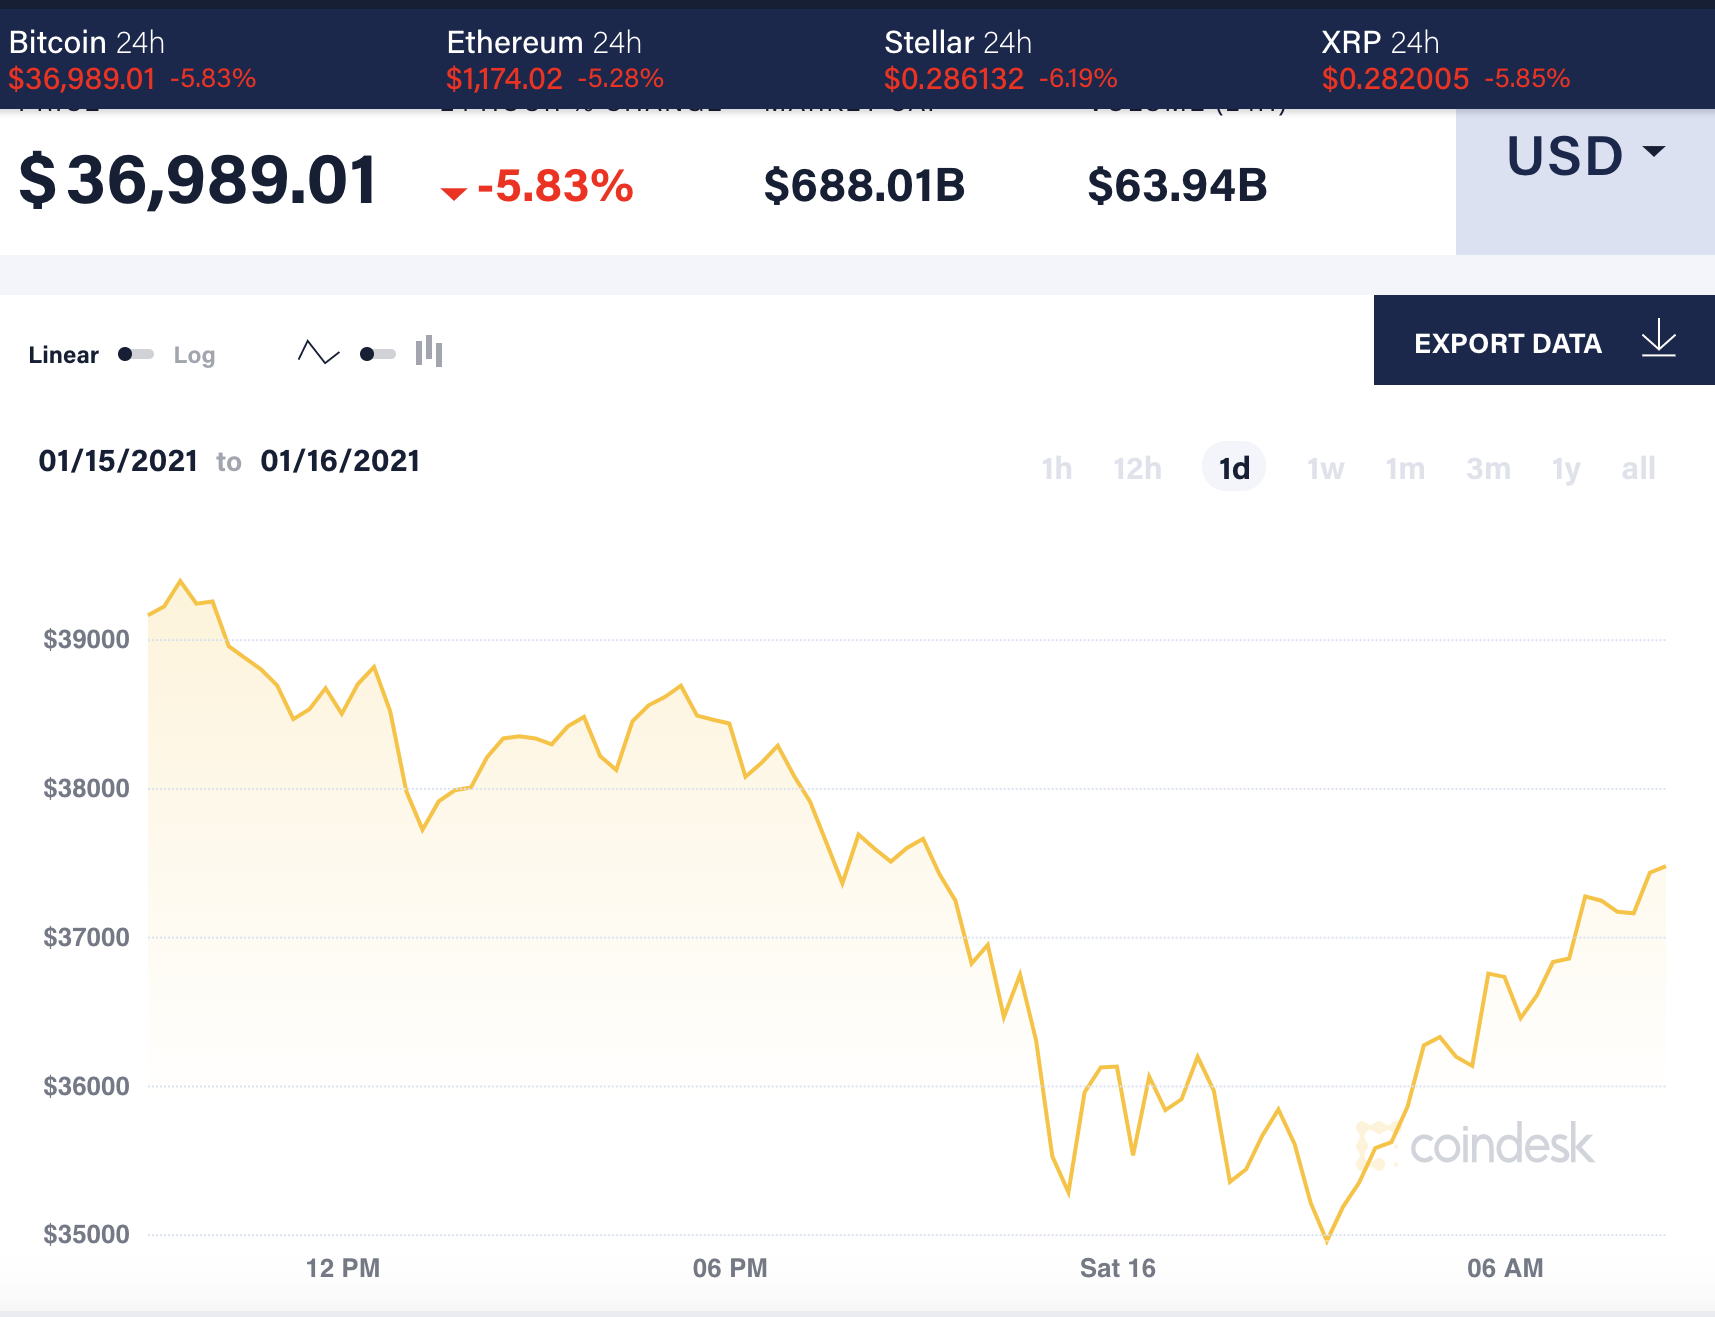Toggle the Linear/Log scale switch
The height and width of the screenshot is (1317, 1715).
tap(134, 354)
